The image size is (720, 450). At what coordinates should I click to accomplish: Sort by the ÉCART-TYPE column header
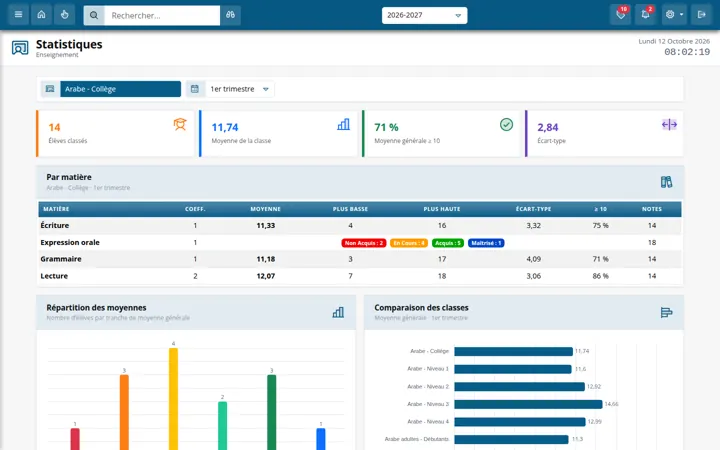[x=533, y=209]
